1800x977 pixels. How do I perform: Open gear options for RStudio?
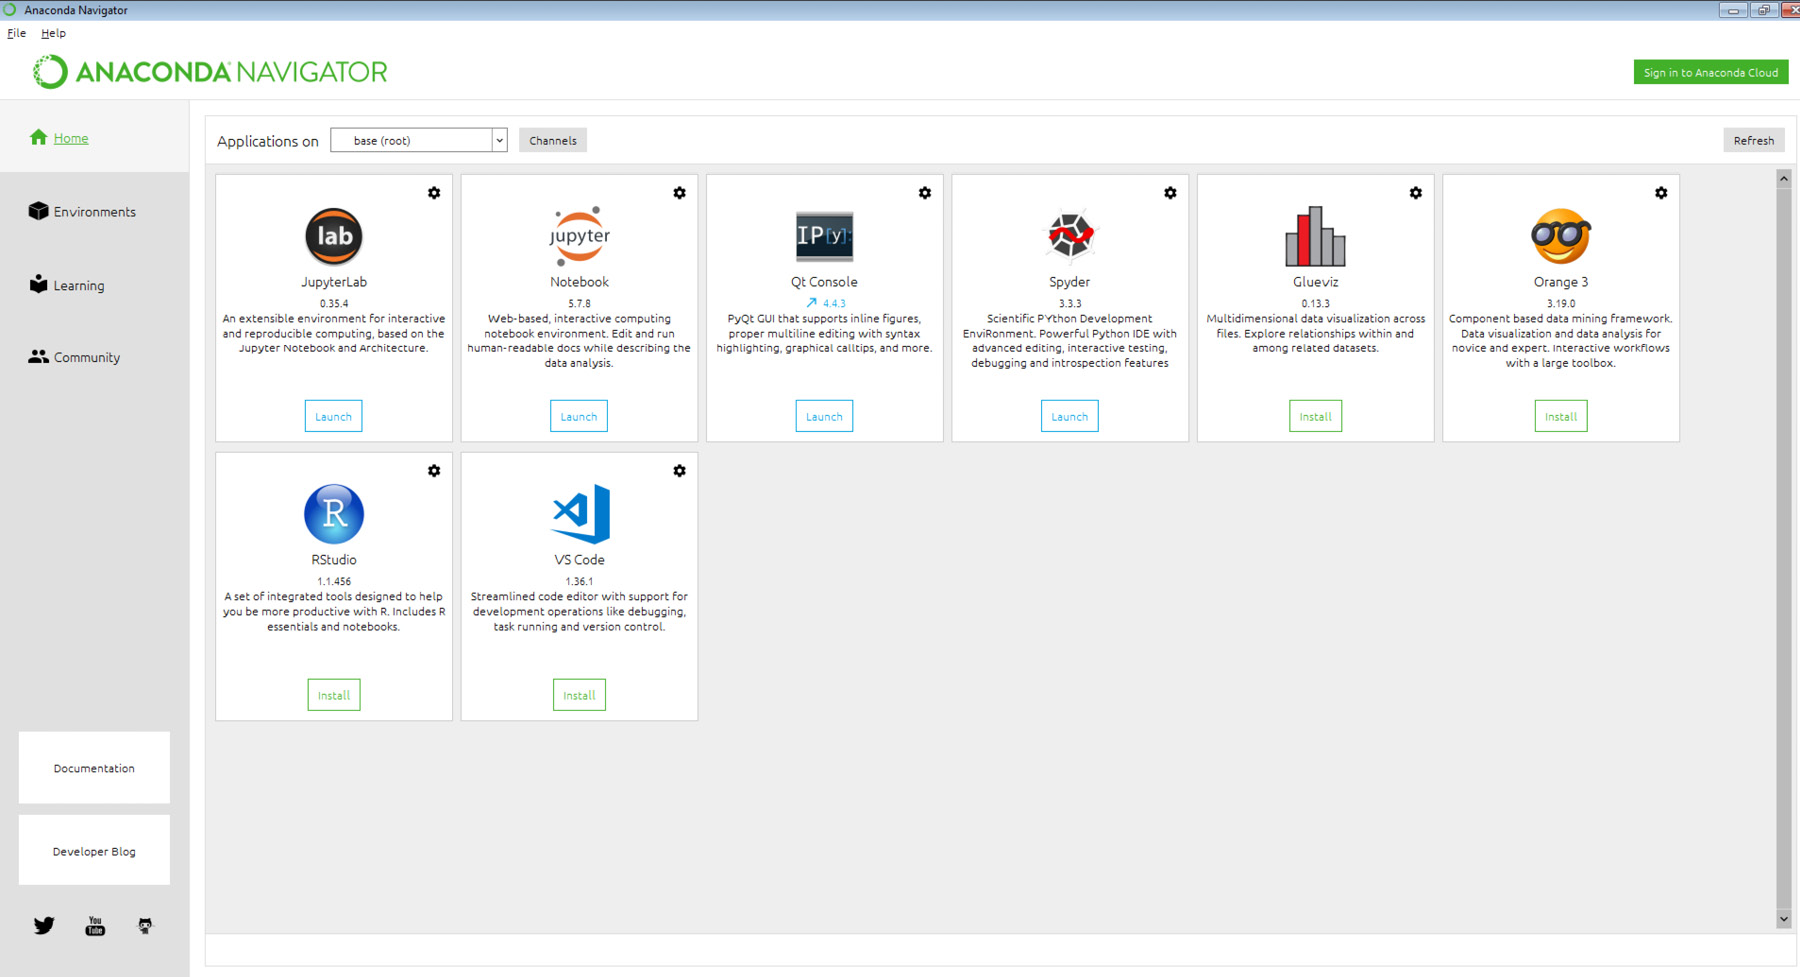[434, 471]
